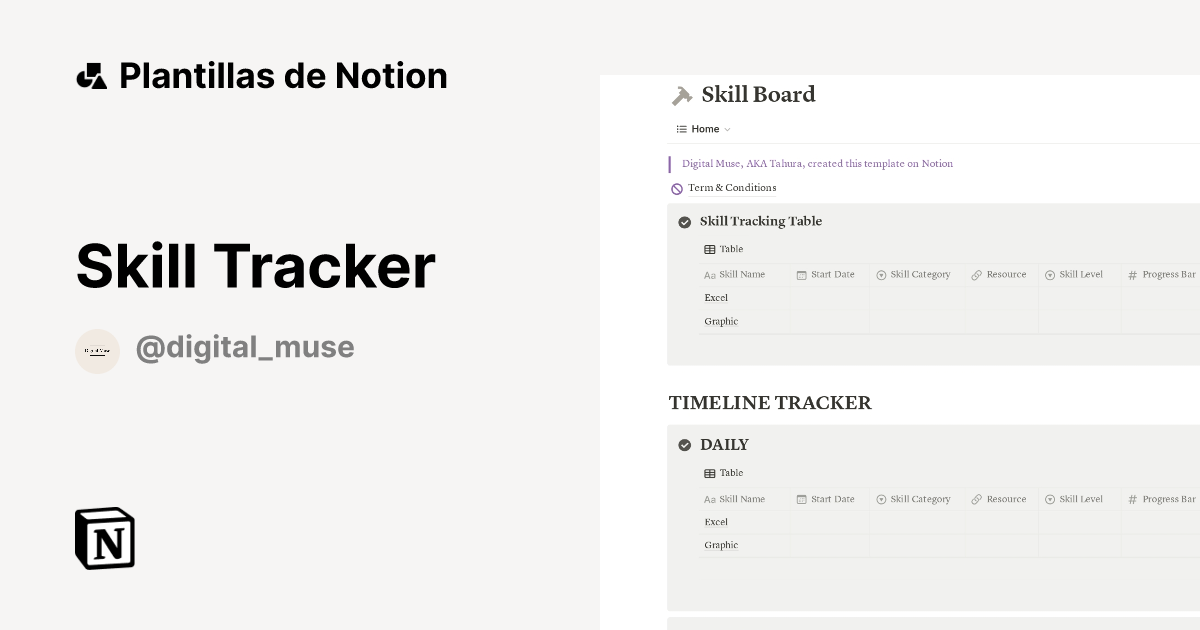The width and height of the screenshot is (1200, 630).
Task: Toggle the checkmark beside Skill Tracking Table
Action: 685,222
